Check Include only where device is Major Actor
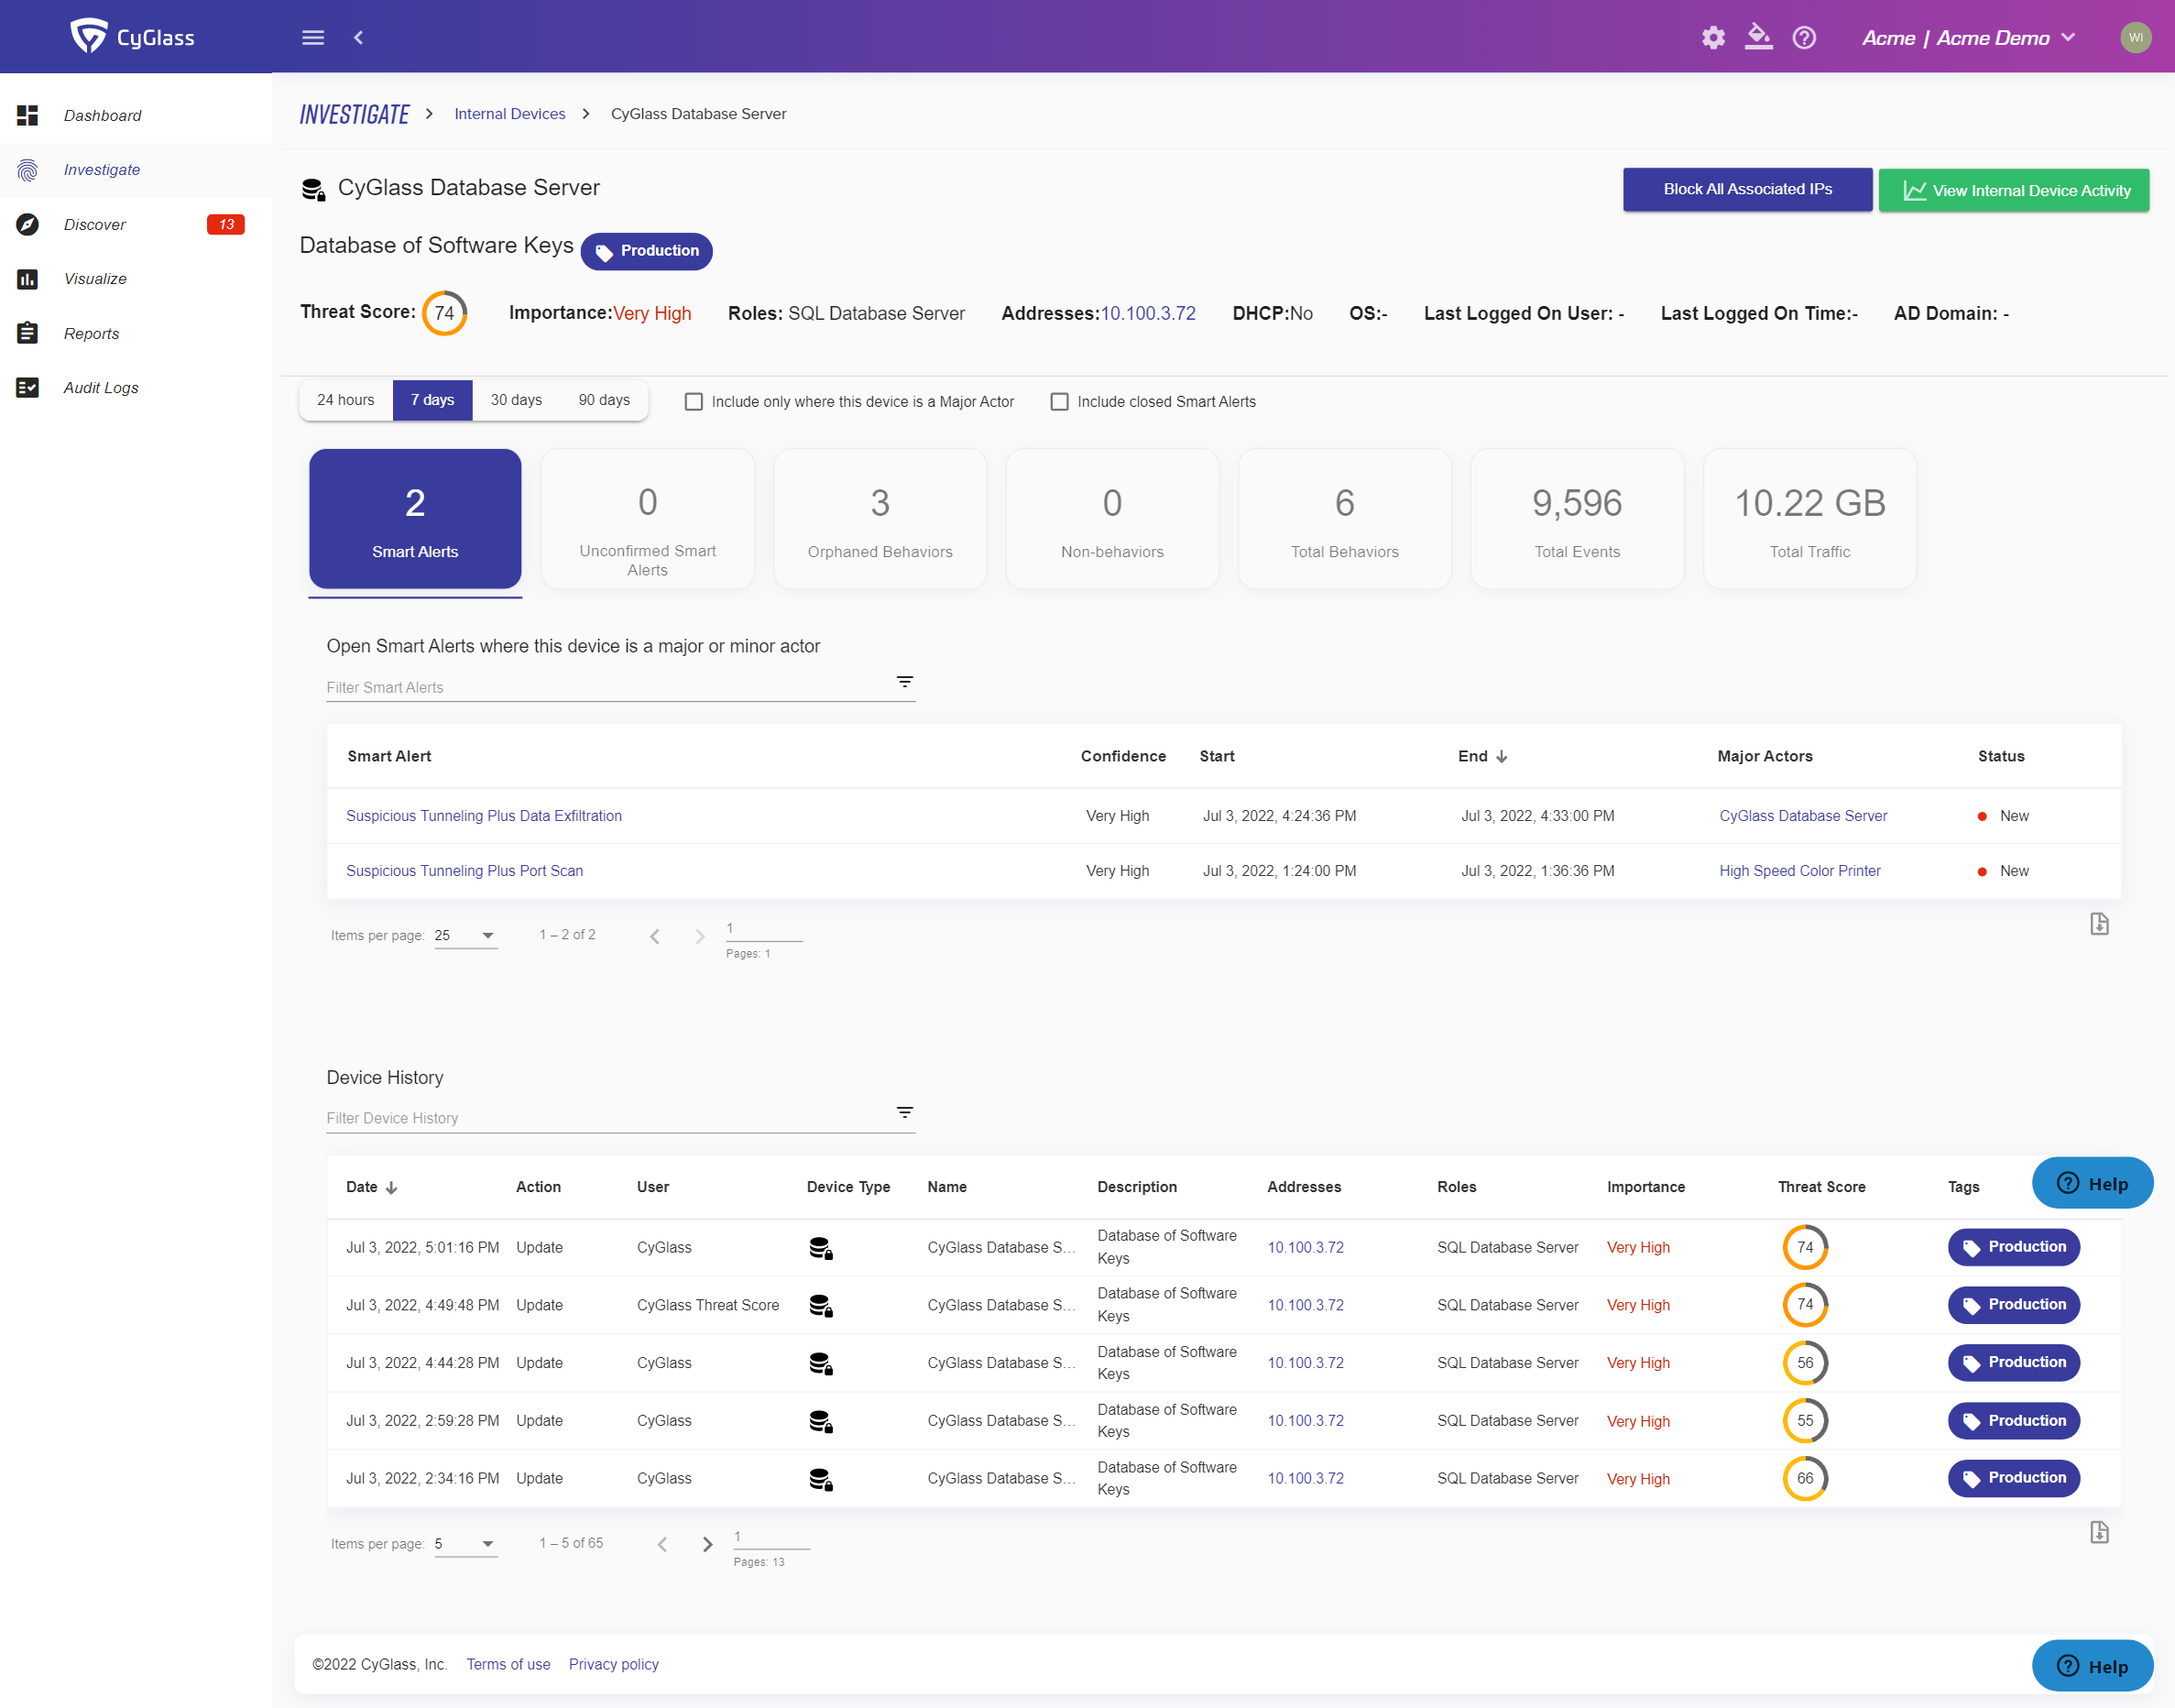Image resolution: width=2175 pixels, height=1708 pixels. tap(693, 402)
